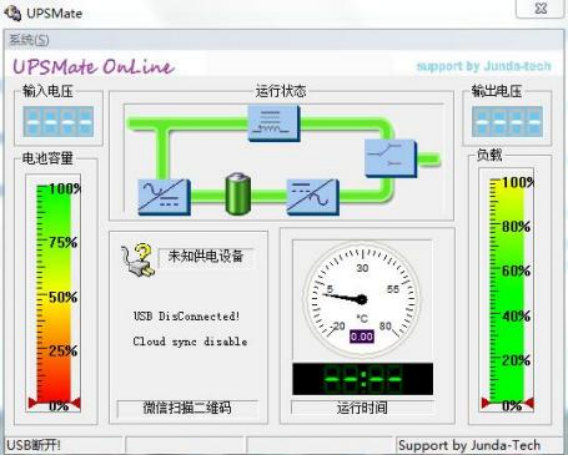Click the input voltage digital display
The image size is (568, 456).
click(58, 122)
